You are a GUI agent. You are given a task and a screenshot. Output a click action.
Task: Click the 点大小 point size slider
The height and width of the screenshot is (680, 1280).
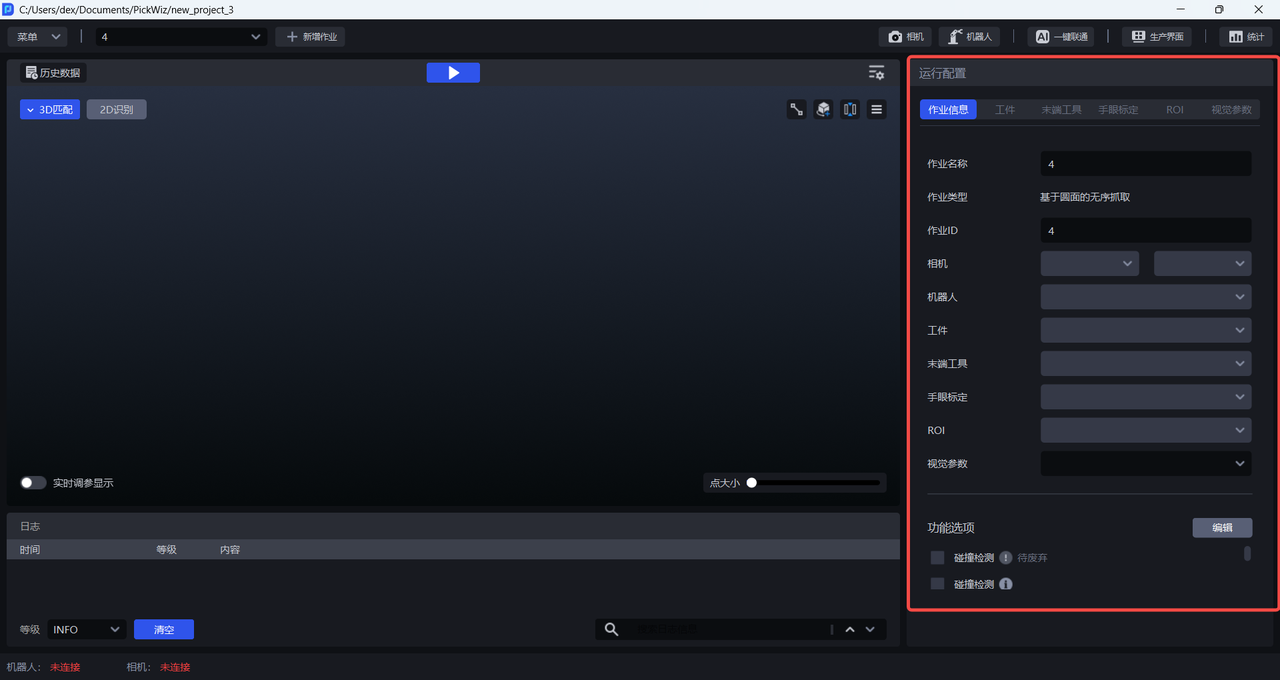click(x=815, y=483)
